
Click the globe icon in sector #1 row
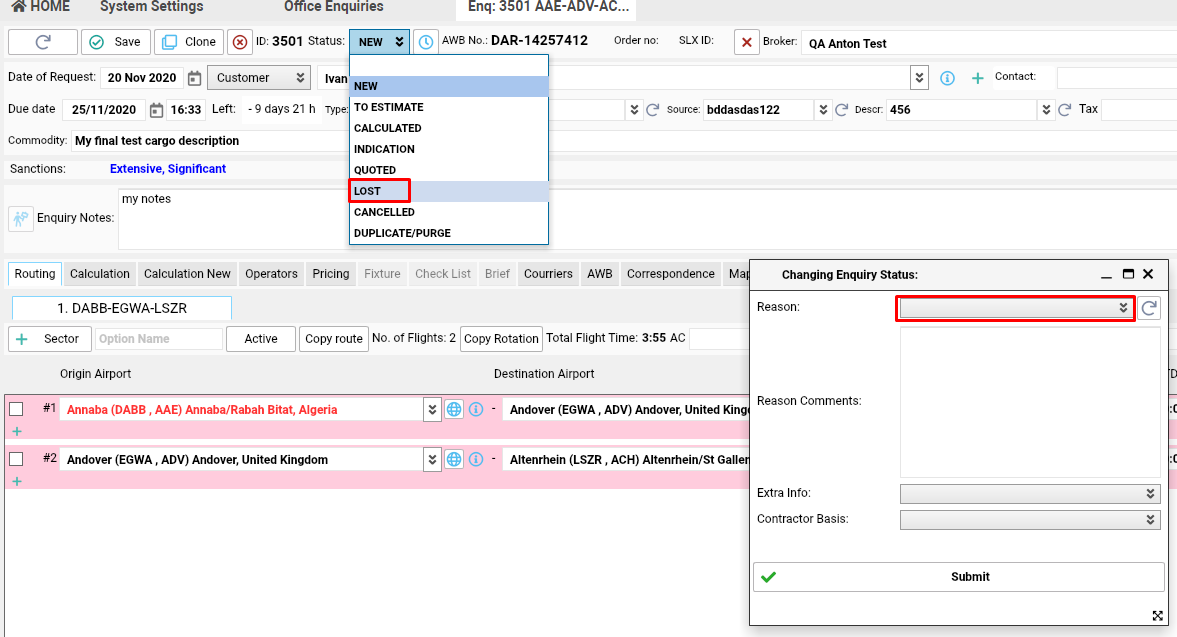pos(454,409)
